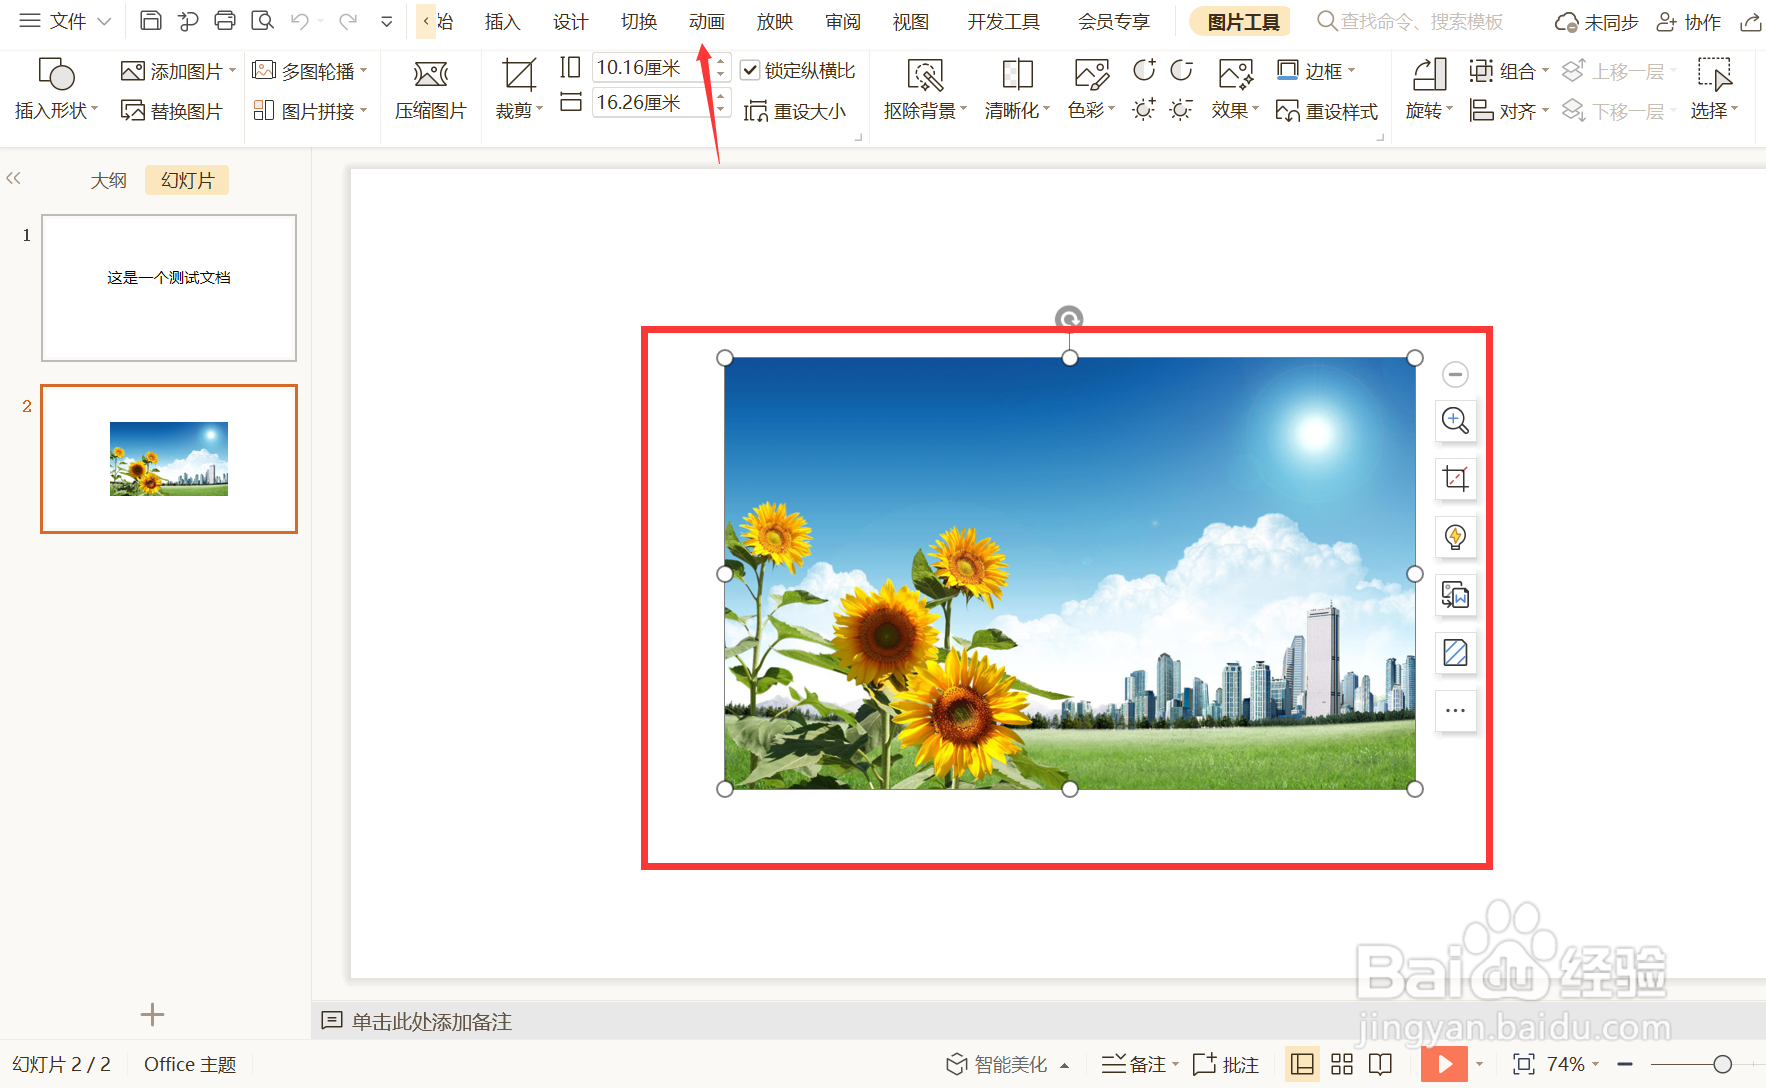Click the zoom magnifier icon beside the picture
The height and width of the screenshot is (1088, 1766).
pyautogui.click(x=1455, y=420)
